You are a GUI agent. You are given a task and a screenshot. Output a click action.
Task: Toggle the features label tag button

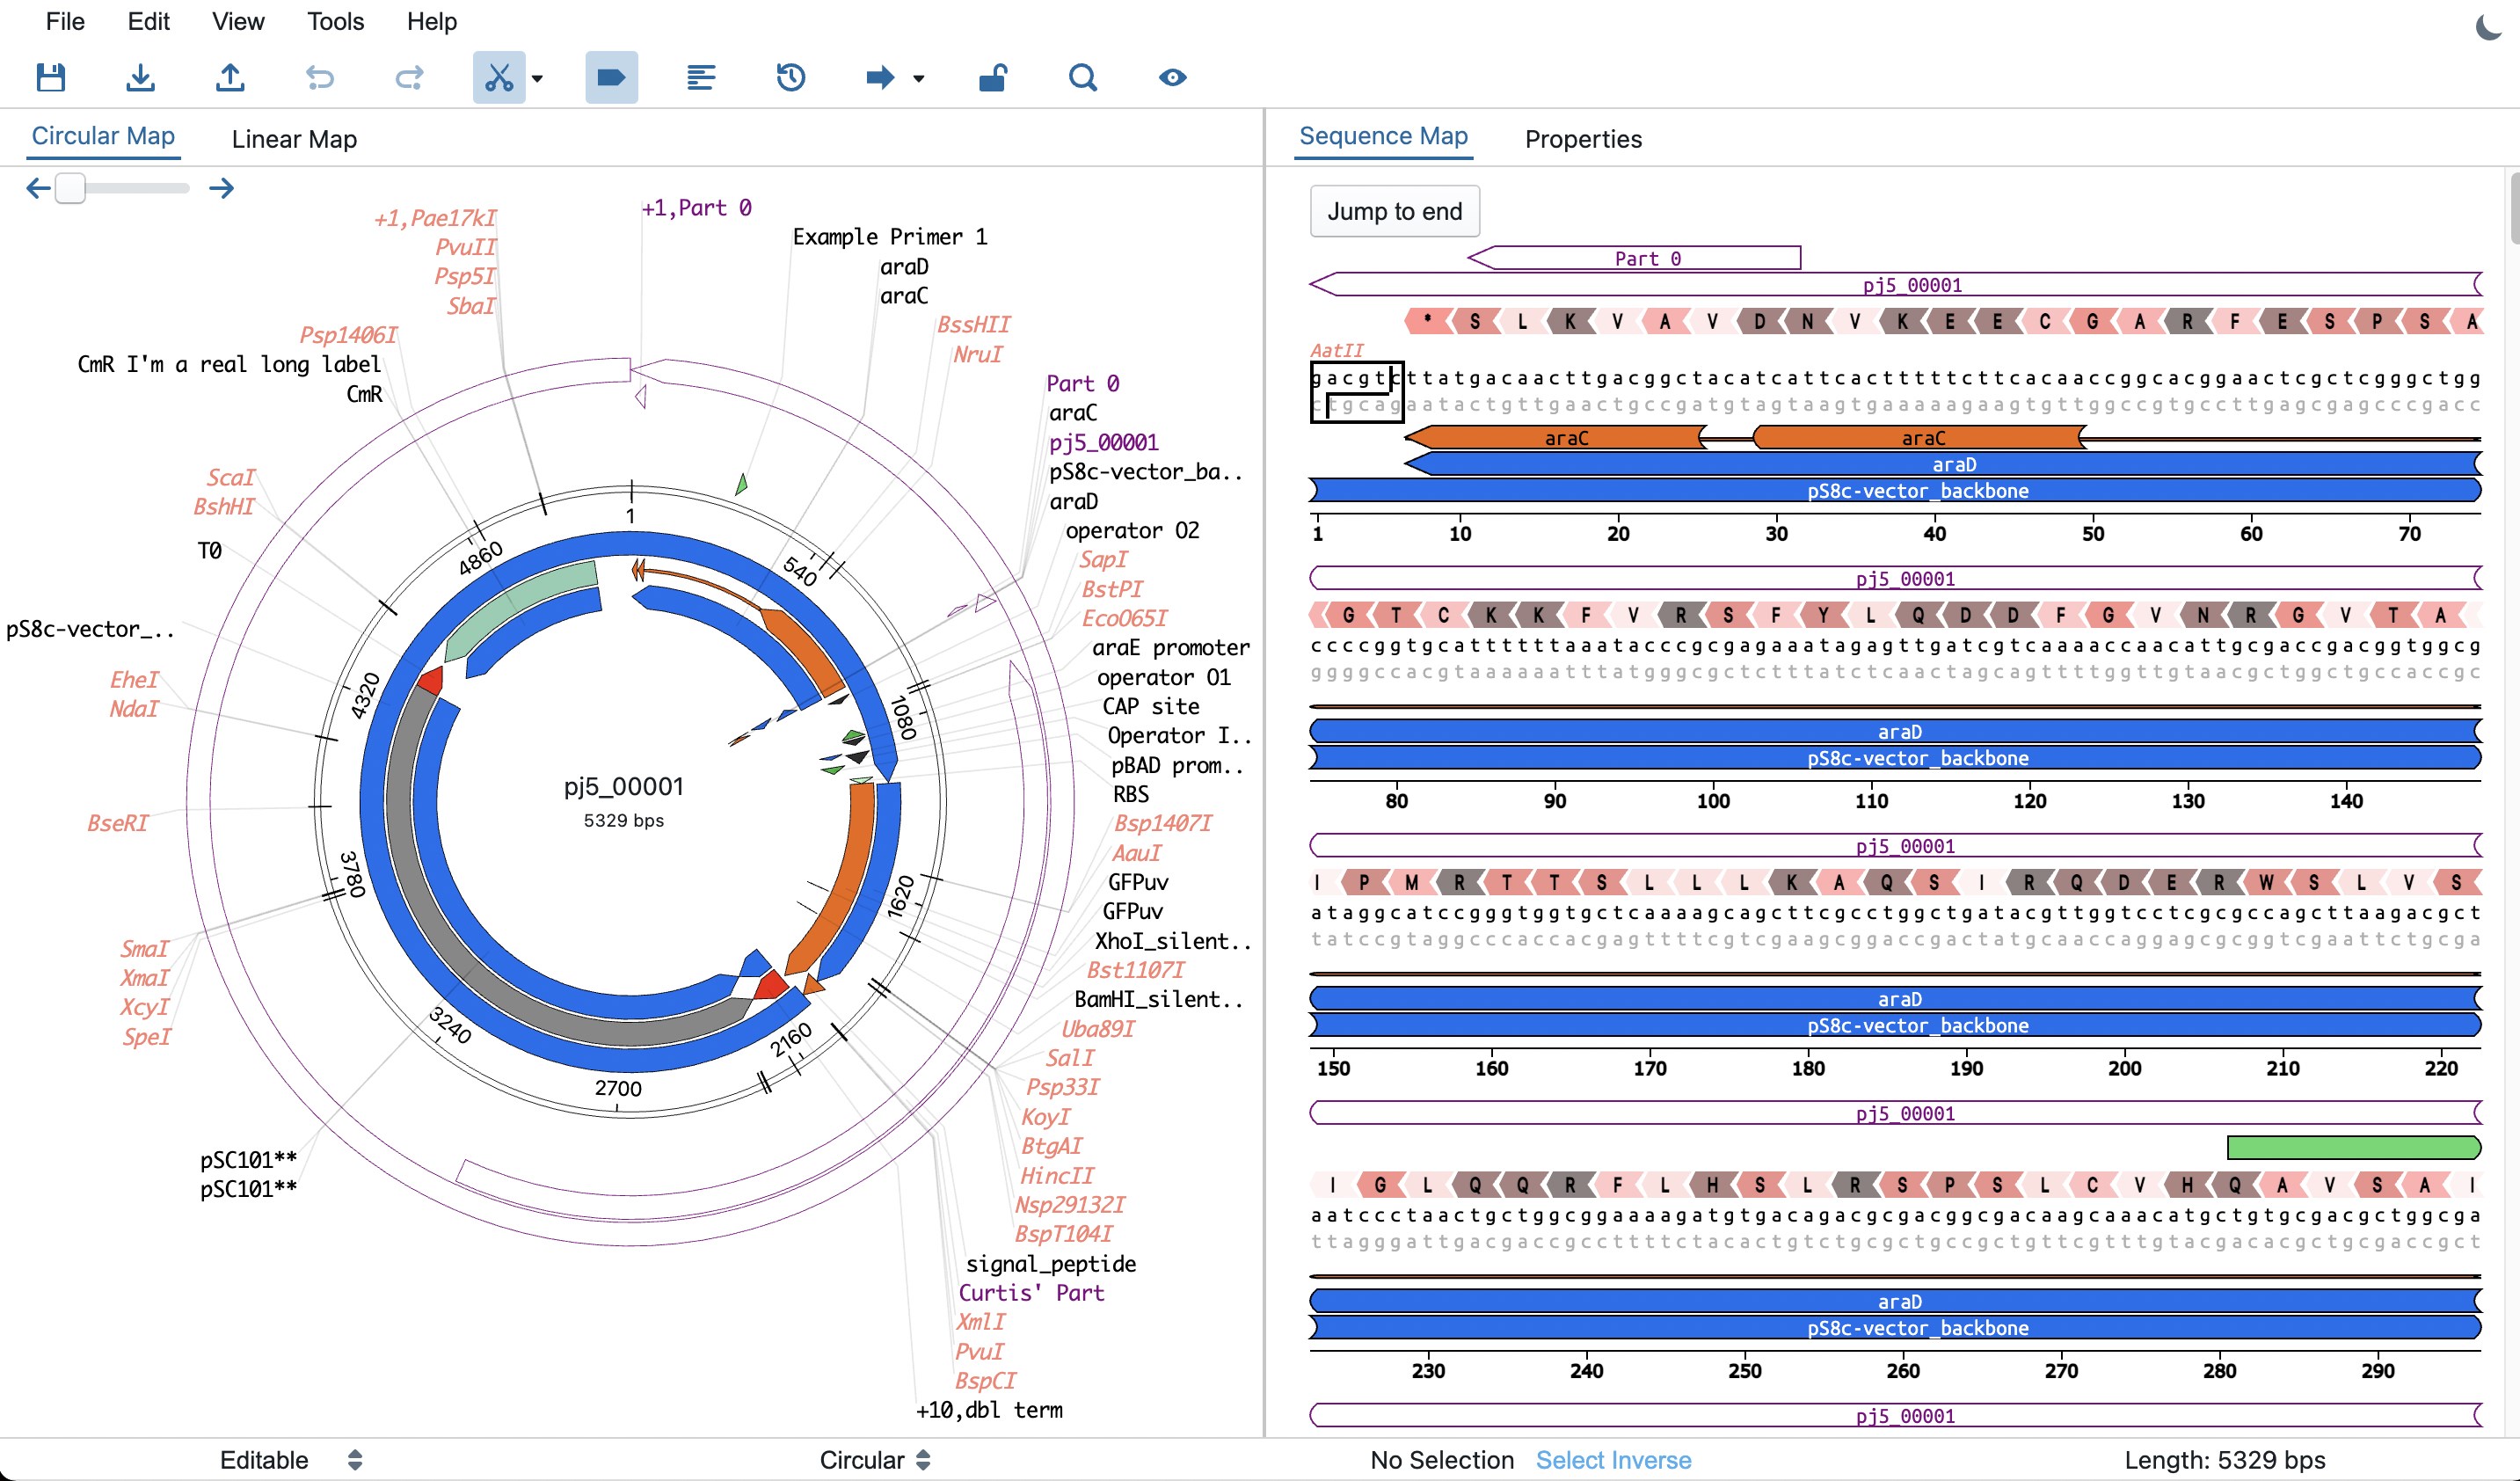(x=611, y=77)
